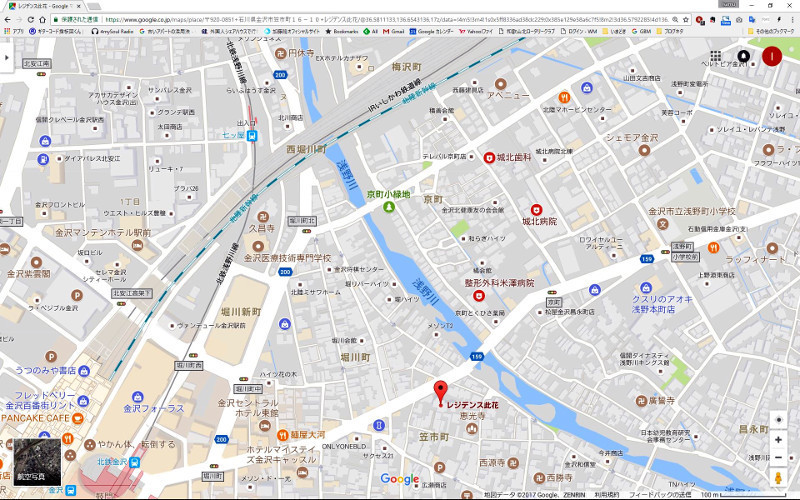Click the red pin for レジデンス此花

click(440, 393)
